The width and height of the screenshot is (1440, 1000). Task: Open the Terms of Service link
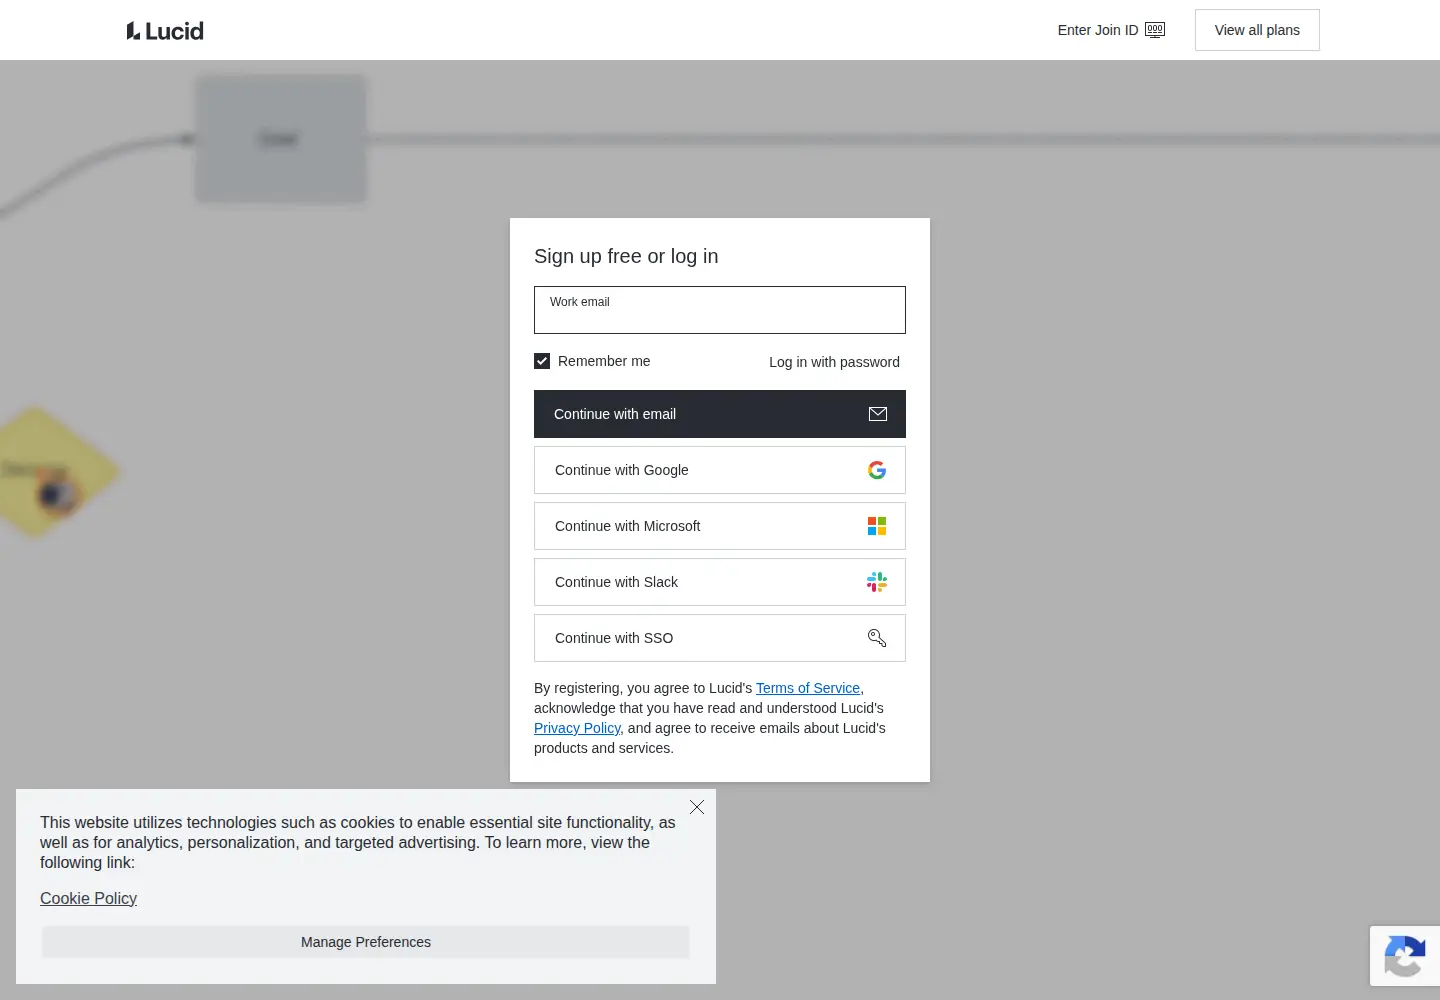pos(808,688)
